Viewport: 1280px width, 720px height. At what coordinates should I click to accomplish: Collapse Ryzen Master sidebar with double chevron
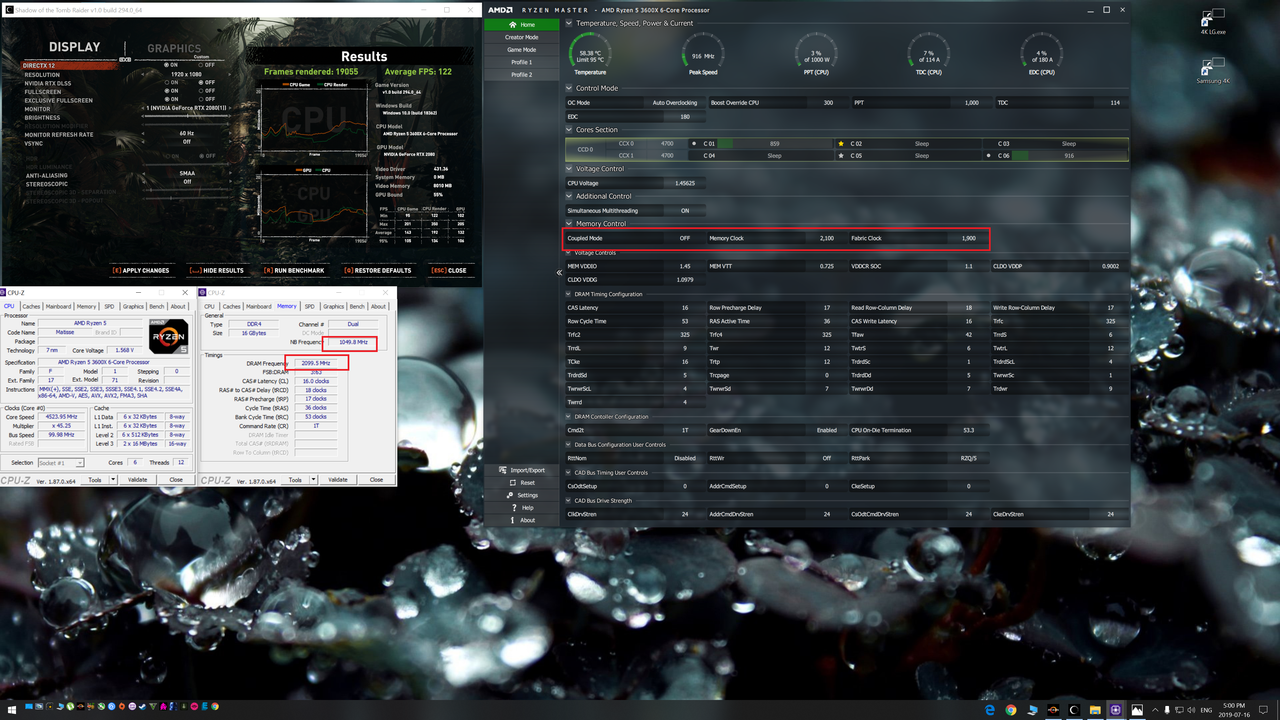click(x=560, y=272)
